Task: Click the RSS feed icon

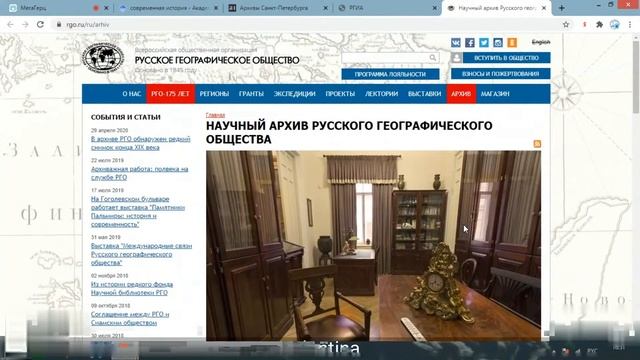Action: [537, 144]
